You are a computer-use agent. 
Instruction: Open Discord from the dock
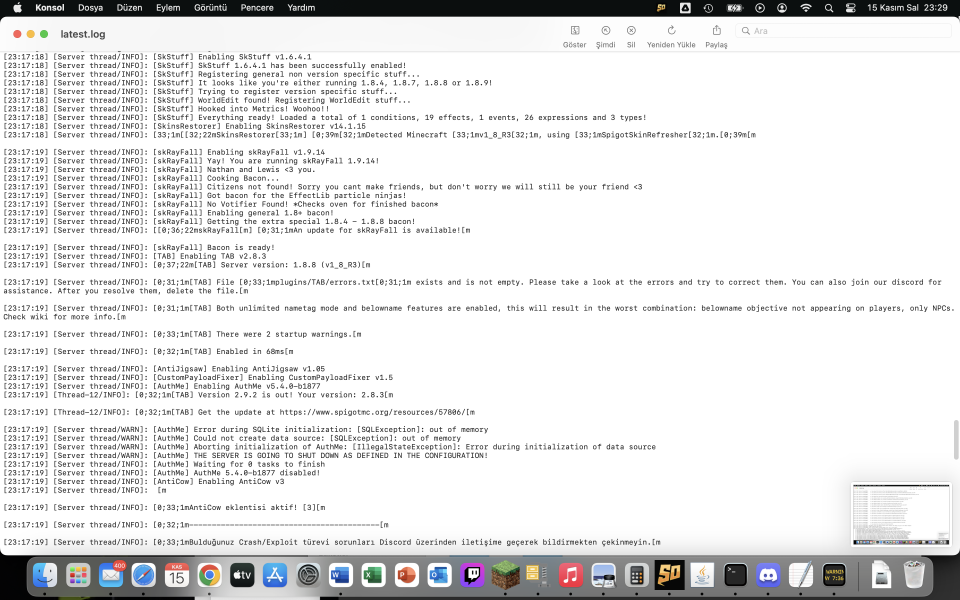[x=768, y=575]
